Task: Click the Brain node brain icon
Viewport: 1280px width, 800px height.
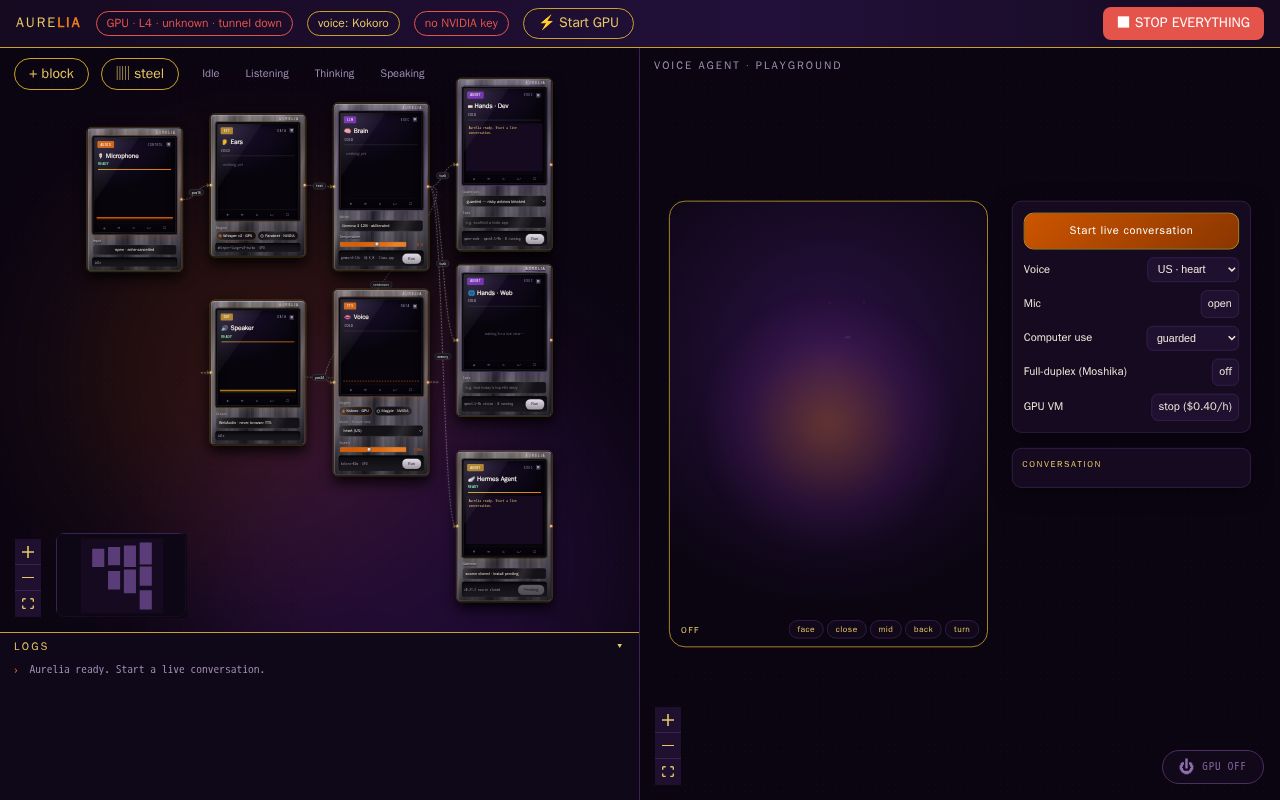Action: [x=347, y=131]
